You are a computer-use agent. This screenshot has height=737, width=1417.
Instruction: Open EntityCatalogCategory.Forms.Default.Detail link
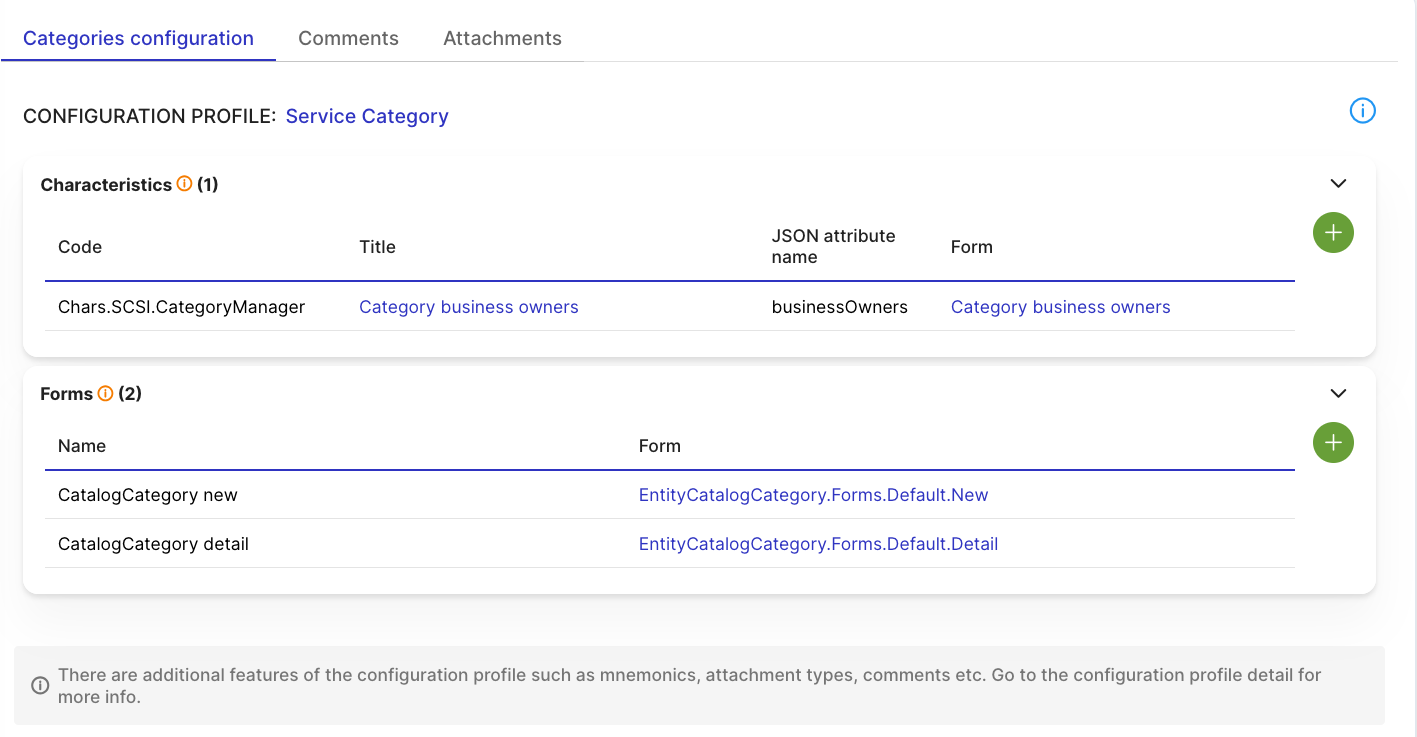point(818,544)
